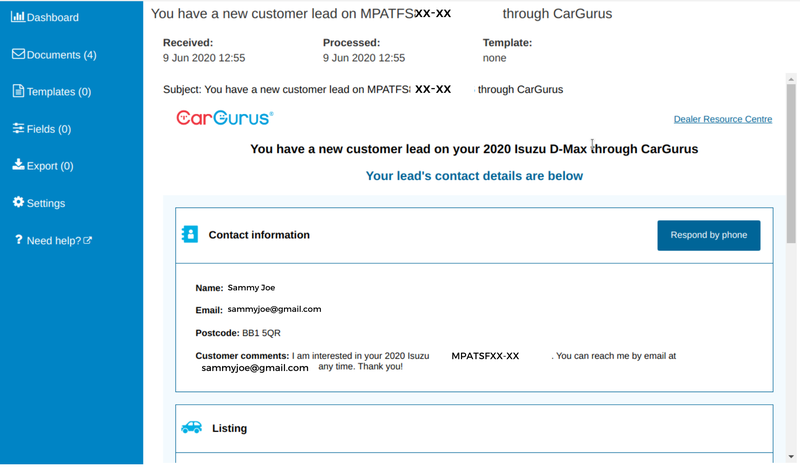Open Documents (4) in sidebar
This screenshot has height=470, width=800.
point(54,55)
